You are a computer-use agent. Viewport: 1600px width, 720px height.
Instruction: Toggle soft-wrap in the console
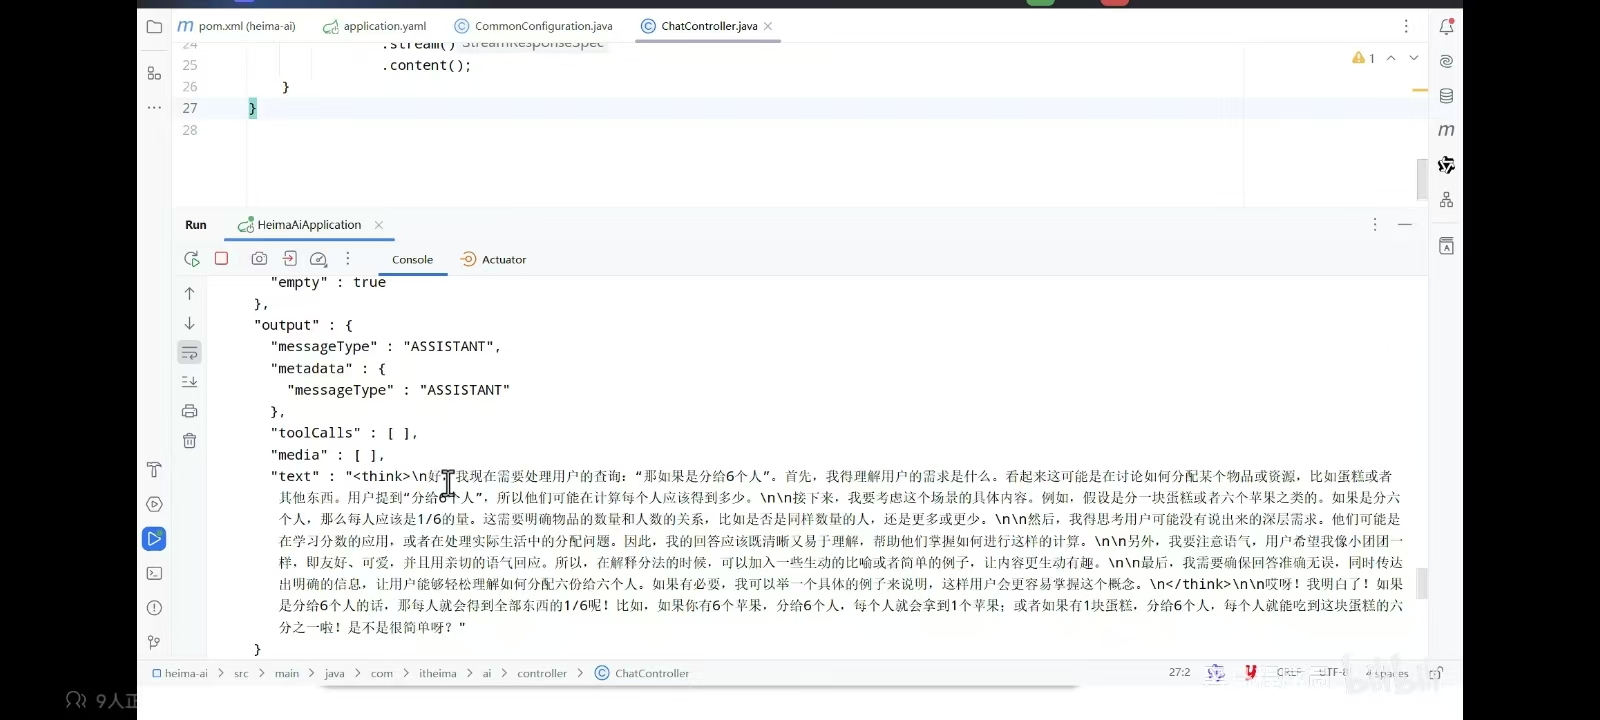pyautogui.click(x=189, y=352)
